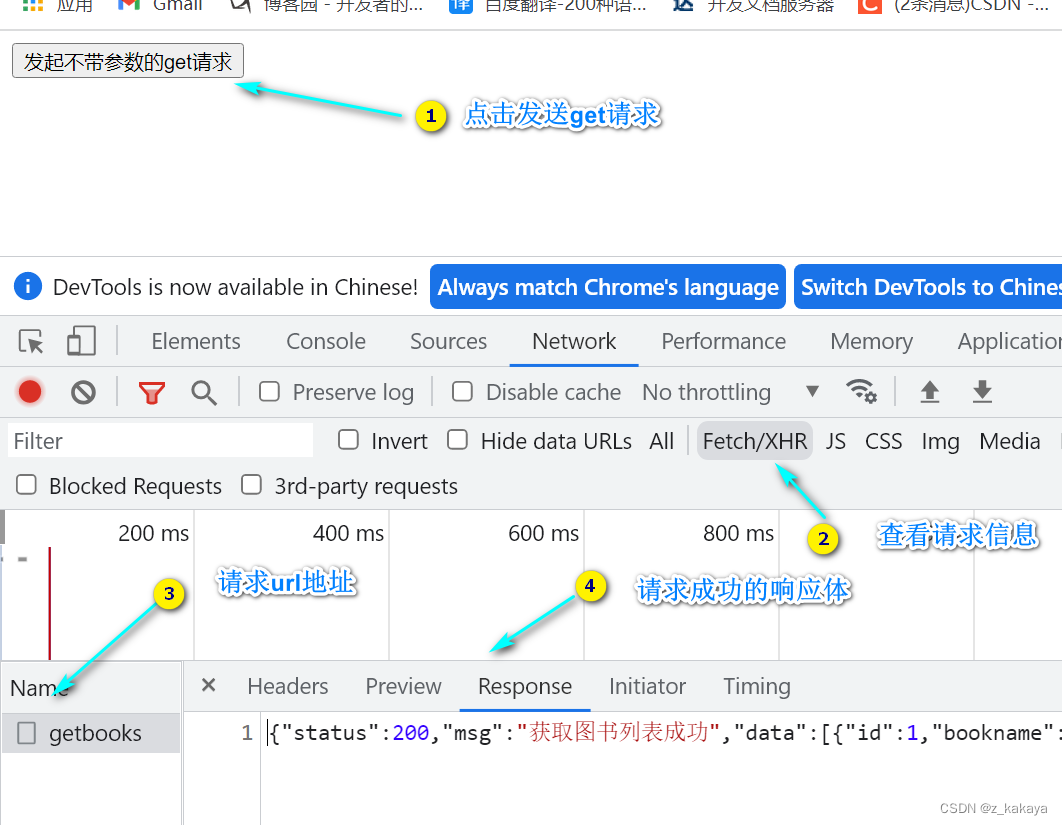Open network search with magnifier icon
1062x825 pixels.
tap(204, 392)
